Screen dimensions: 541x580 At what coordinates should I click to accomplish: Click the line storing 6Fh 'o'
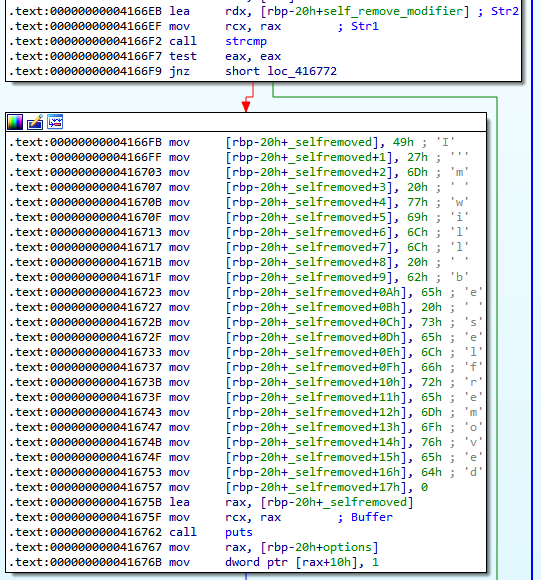click(246, 427)
